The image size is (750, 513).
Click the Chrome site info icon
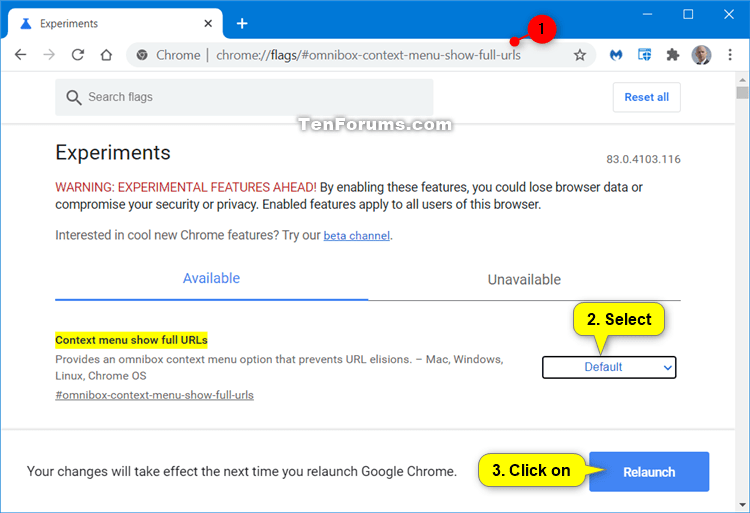point(142,55)
